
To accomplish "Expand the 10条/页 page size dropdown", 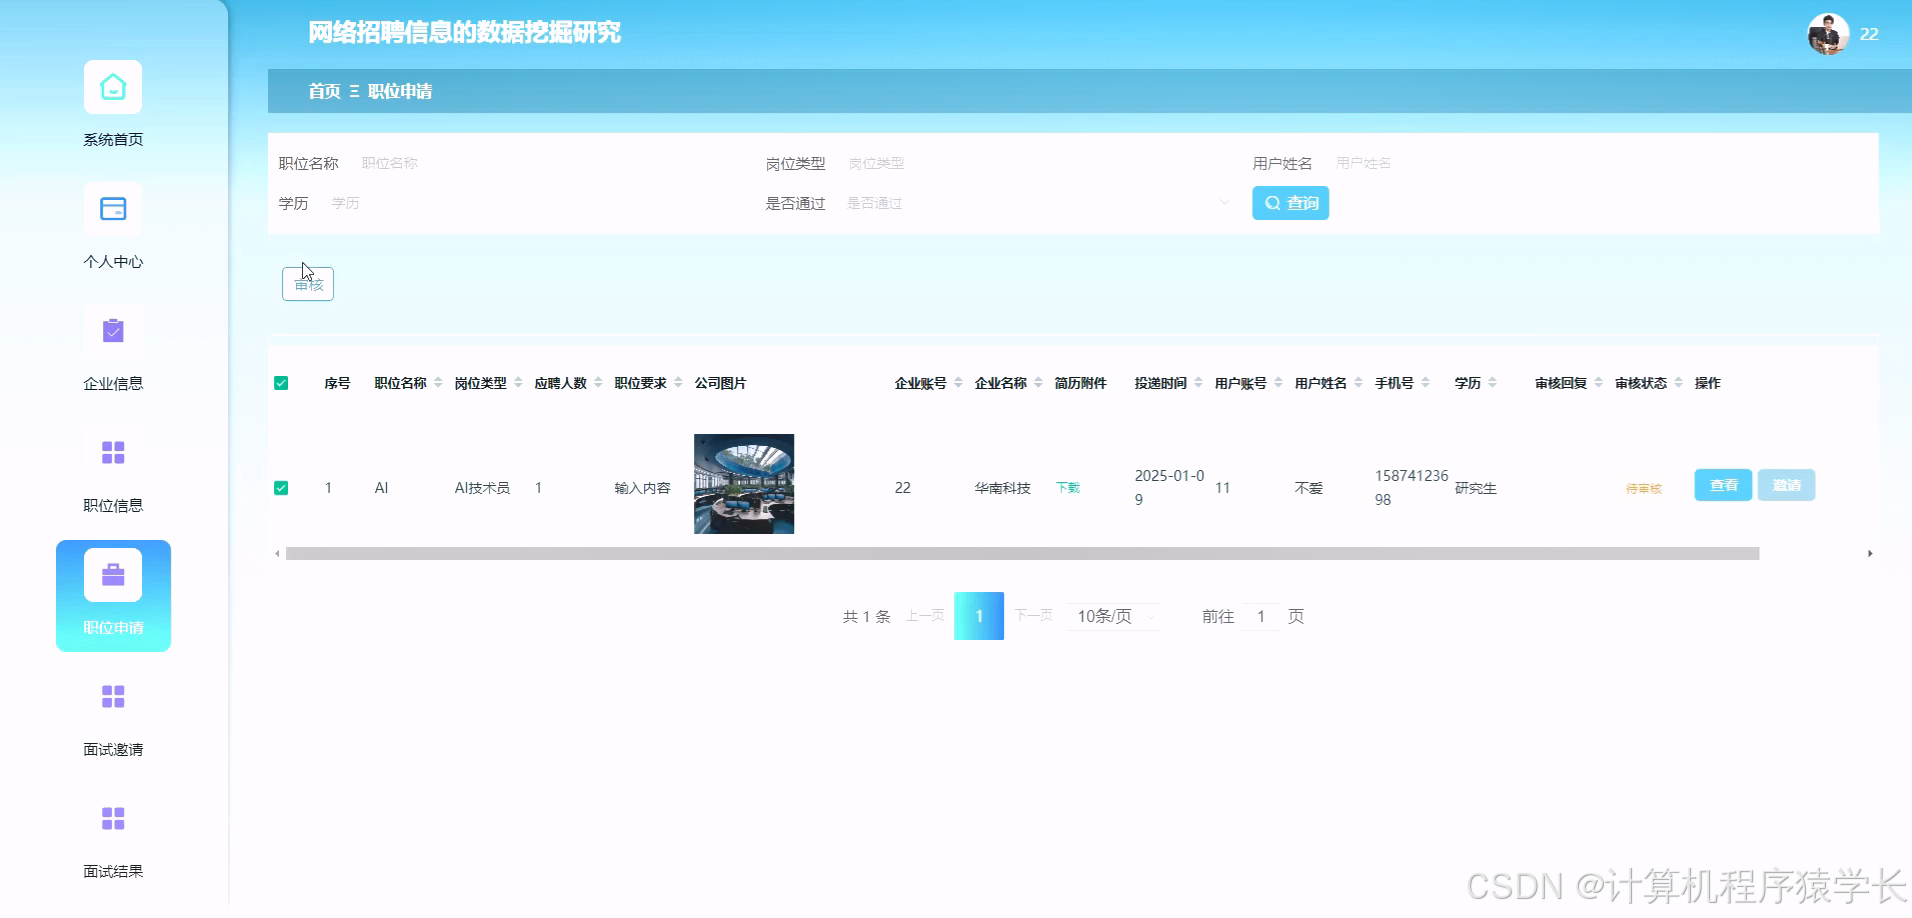I will tap(1112, 616).
